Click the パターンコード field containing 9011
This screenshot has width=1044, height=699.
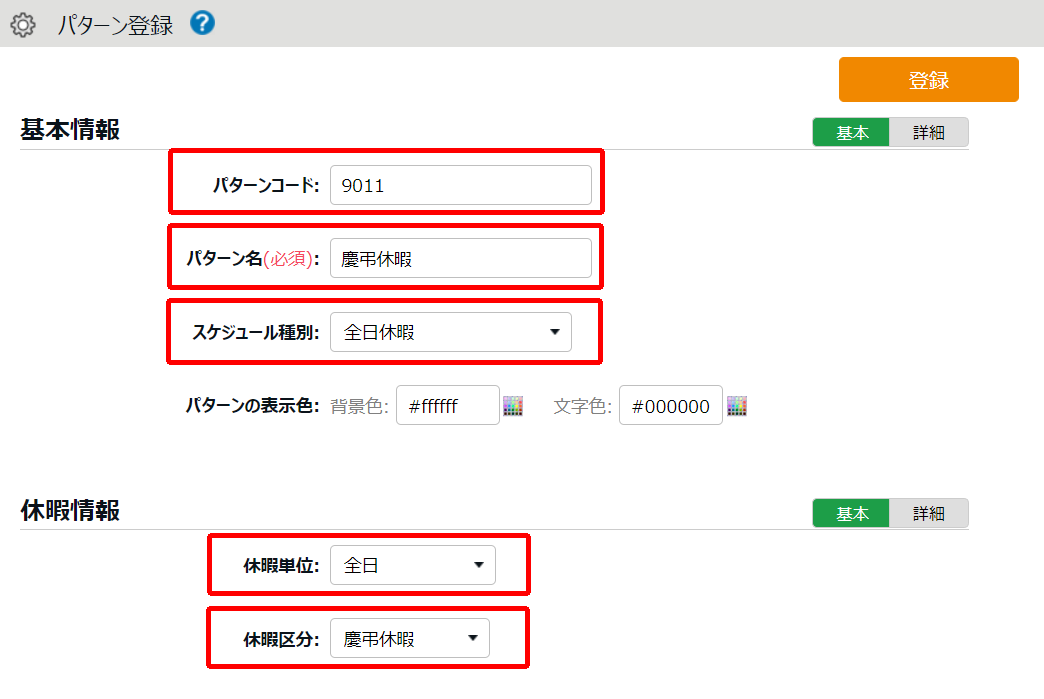click(x=460, y=185)
